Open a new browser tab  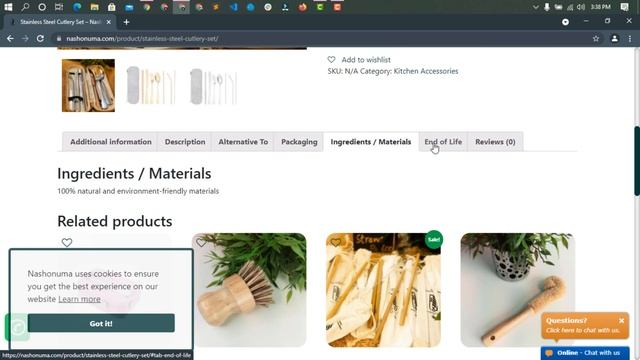pyautogui.click(x=127, y=22)
